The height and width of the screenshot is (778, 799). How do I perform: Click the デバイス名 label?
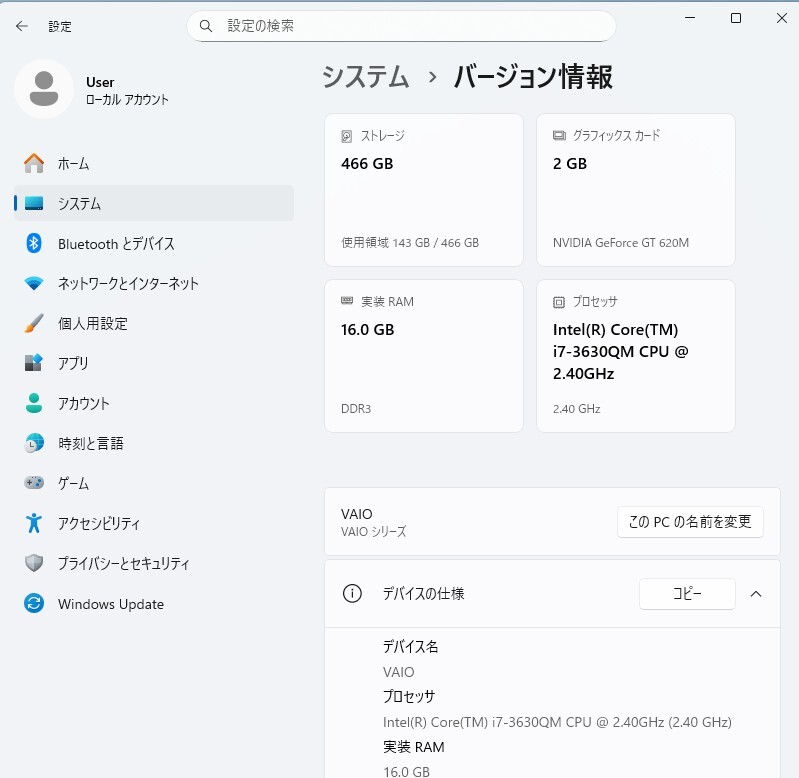click(x=411, y=647)
